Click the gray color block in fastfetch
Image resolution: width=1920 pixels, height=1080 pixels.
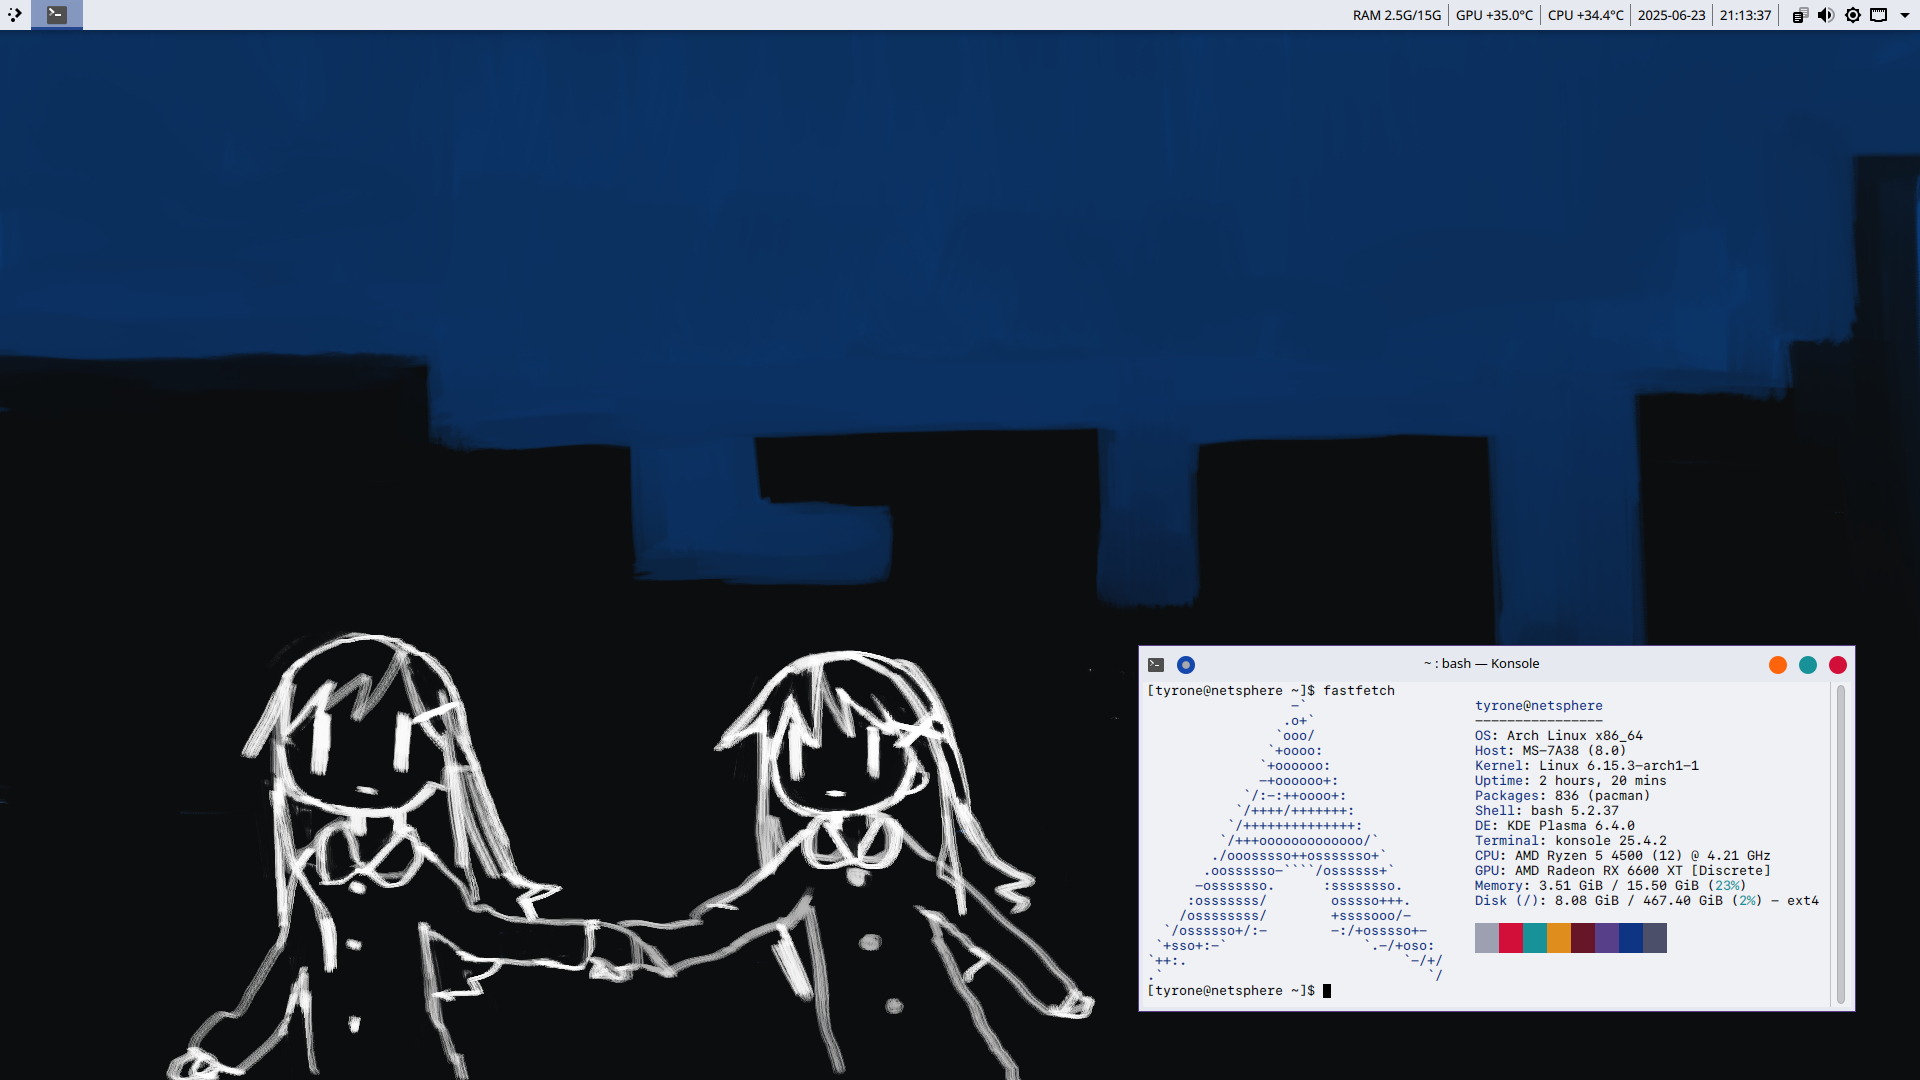[x=1487, y=938]
